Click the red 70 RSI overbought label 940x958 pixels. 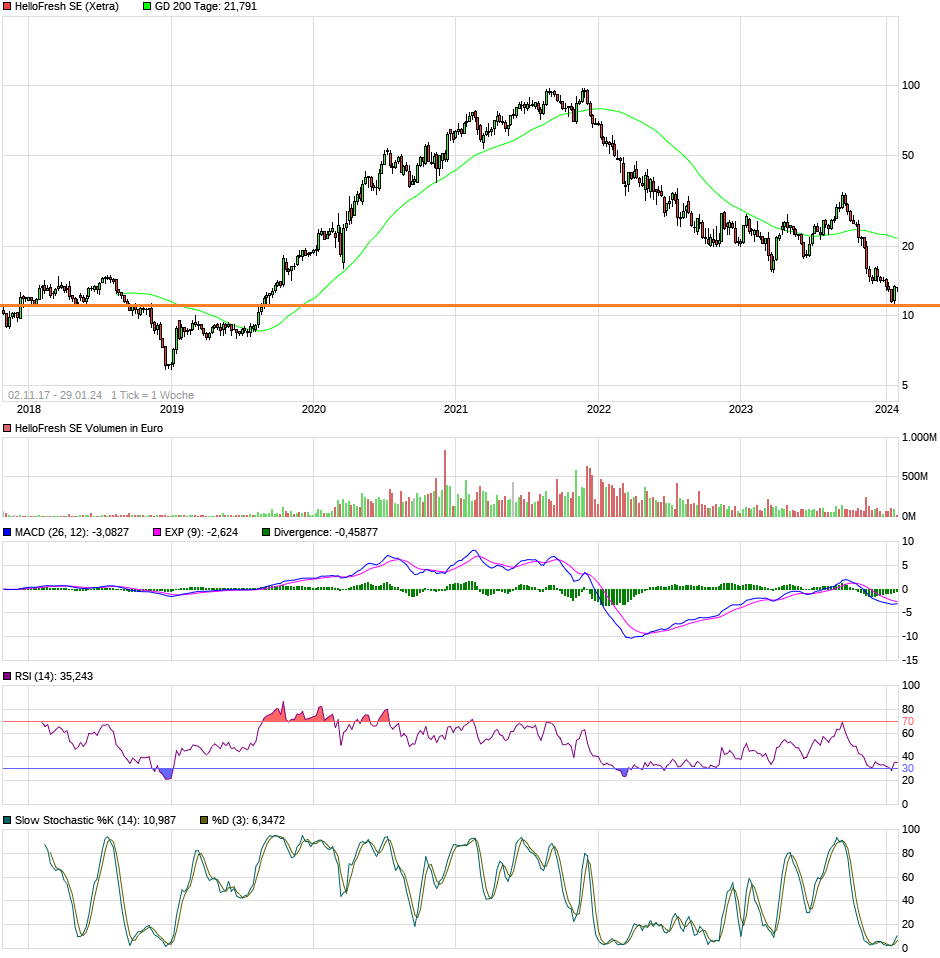[x=908, y=722]
